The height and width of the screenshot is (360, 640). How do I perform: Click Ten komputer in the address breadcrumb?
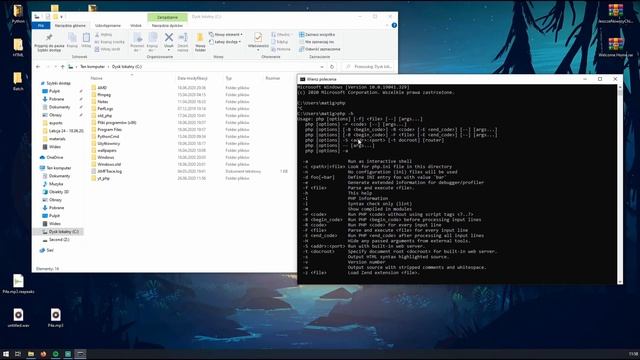click(93, 67)
